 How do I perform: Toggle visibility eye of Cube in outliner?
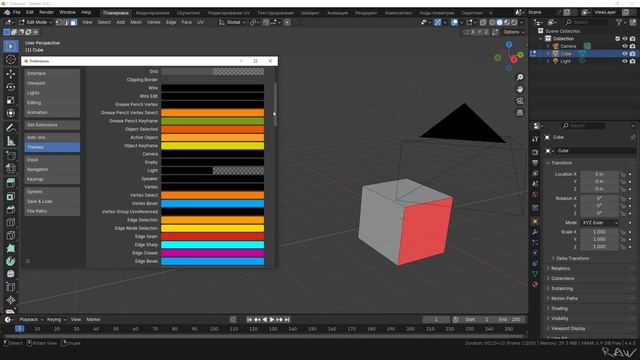[624, 53]
